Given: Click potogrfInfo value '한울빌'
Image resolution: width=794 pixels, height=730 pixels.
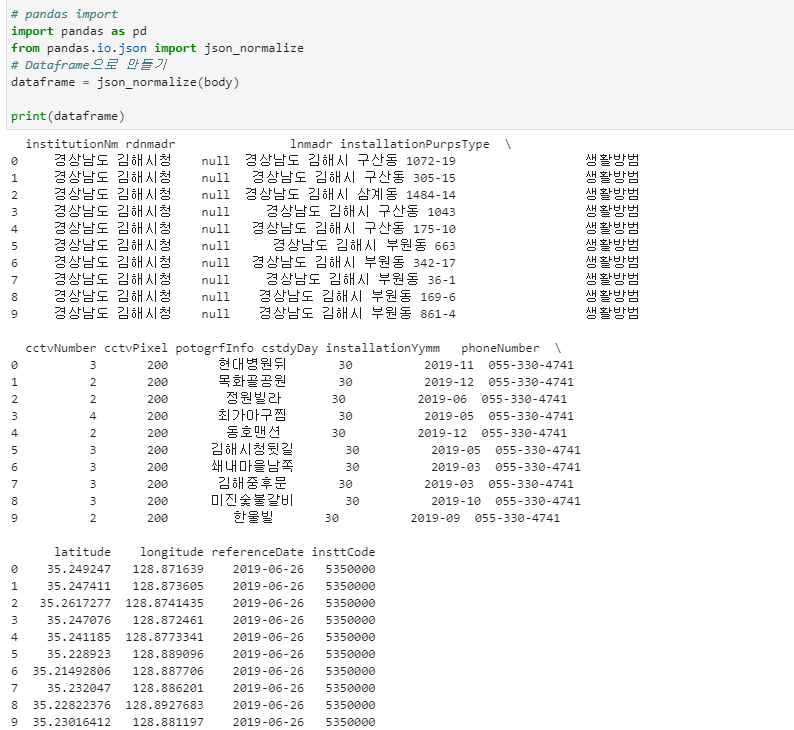Looking at the screenshot, I should (253, 517).
